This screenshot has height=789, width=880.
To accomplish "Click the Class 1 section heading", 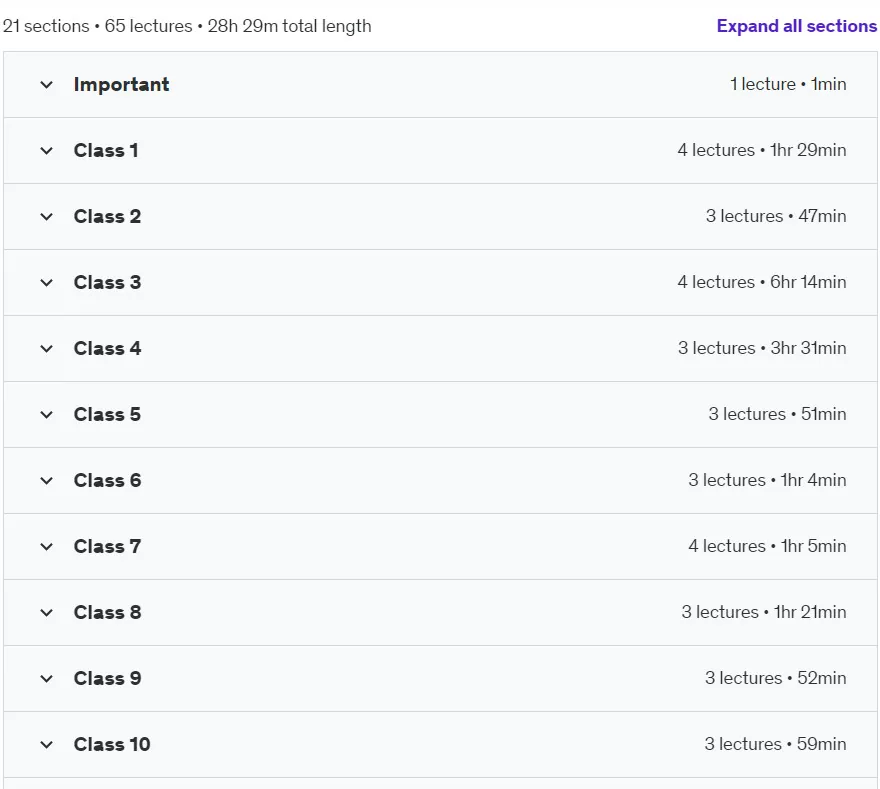I will pyautogui.click(x=106, y=150).
